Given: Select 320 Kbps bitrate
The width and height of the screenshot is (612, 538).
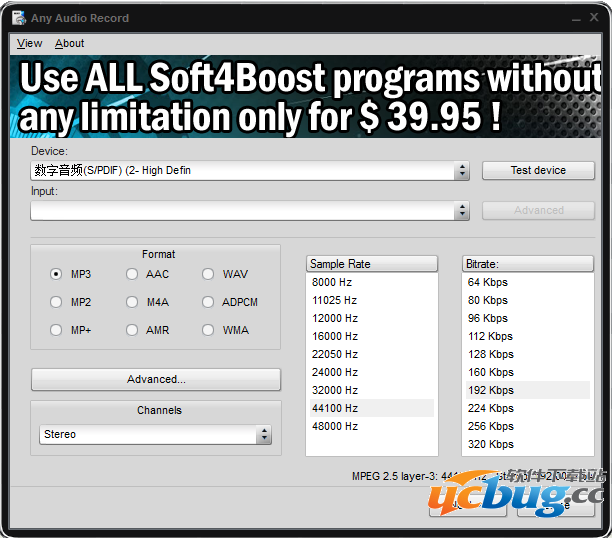Looking at the screenshot, I should [490, 444].
